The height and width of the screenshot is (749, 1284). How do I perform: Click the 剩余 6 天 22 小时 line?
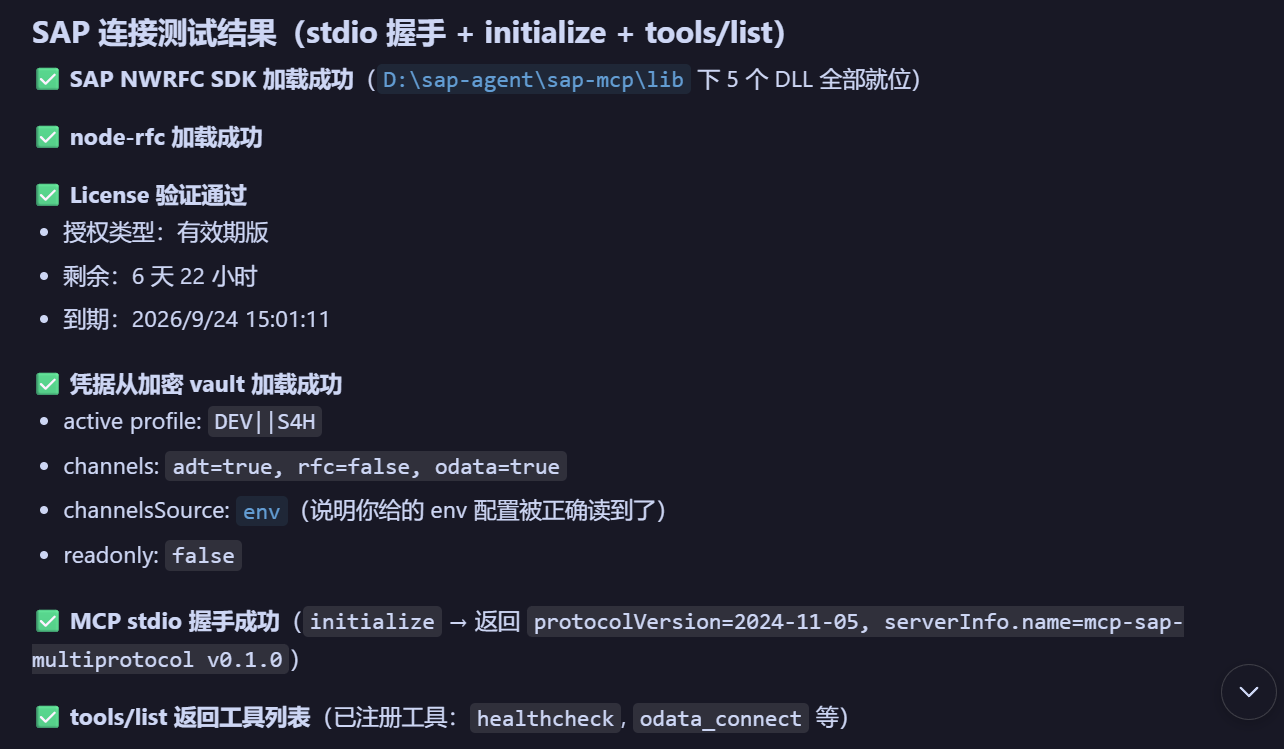click(160, 276)
